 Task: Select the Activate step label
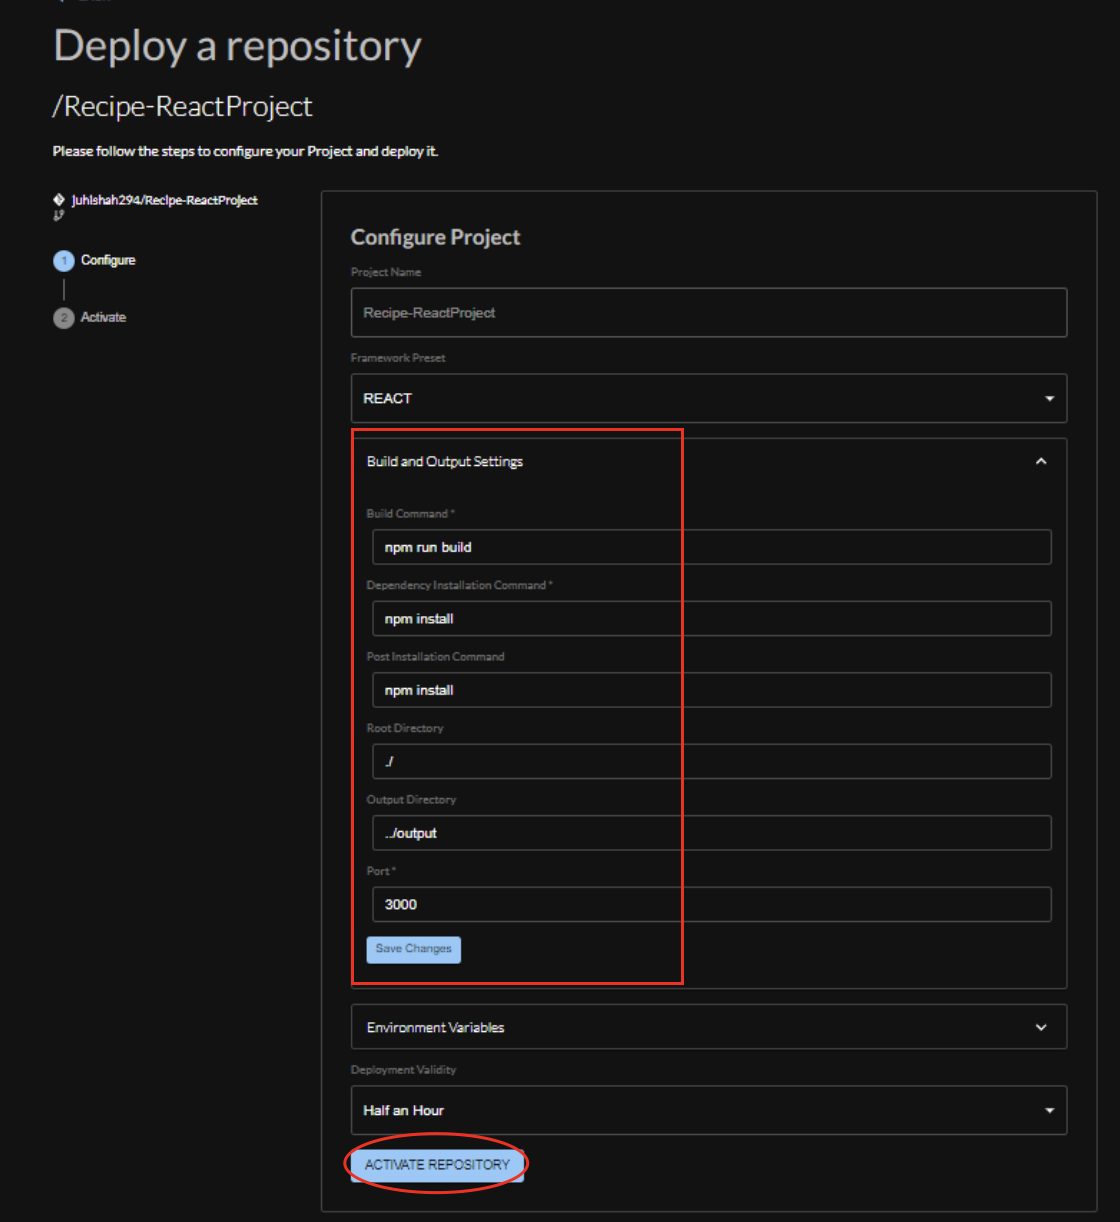103,317
